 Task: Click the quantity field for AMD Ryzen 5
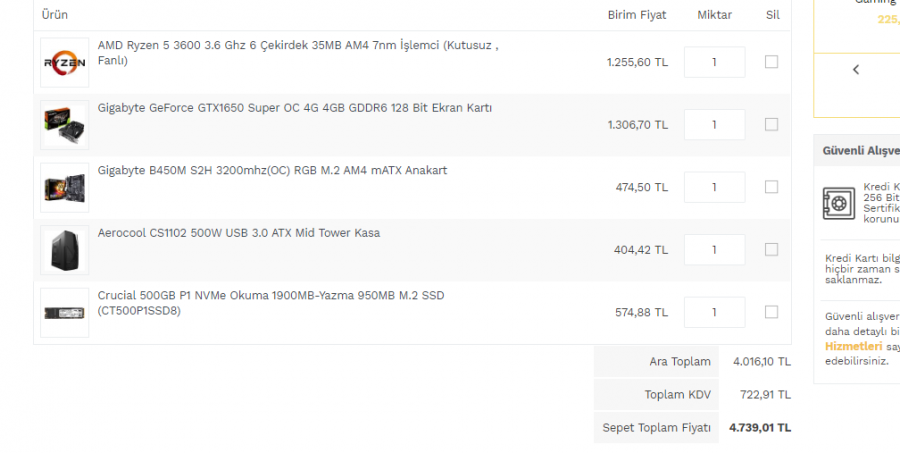pyautogui.click(x=714, y=62)
